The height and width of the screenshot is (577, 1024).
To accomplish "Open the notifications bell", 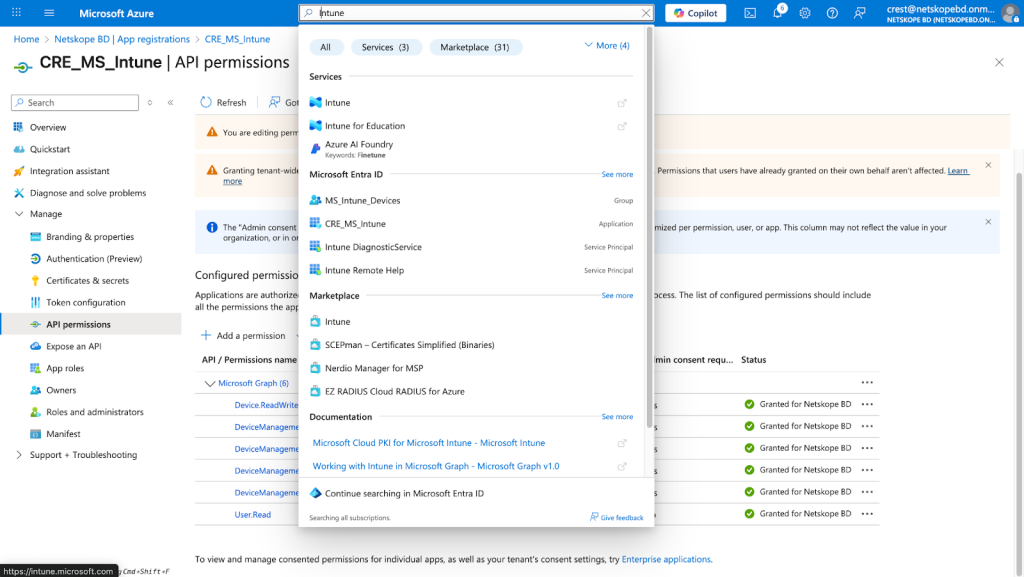I will click(778, 12).
